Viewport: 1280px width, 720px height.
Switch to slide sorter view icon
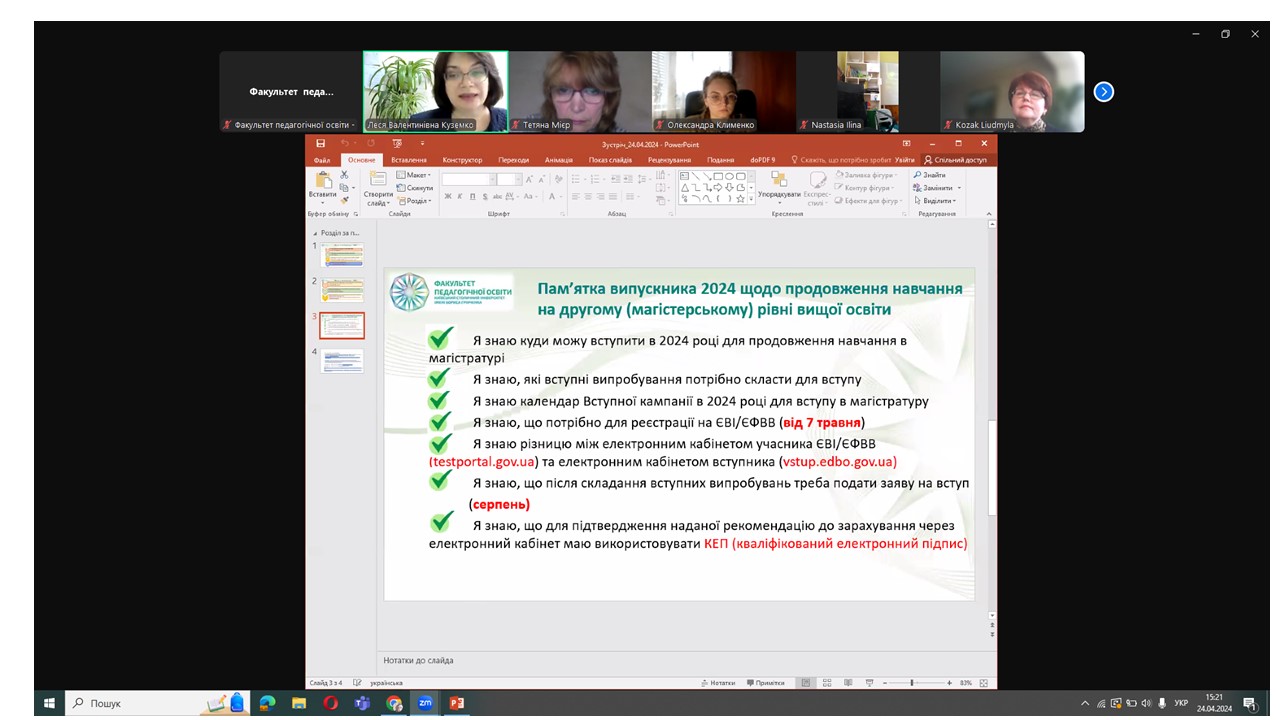click(x=826, y=683)
